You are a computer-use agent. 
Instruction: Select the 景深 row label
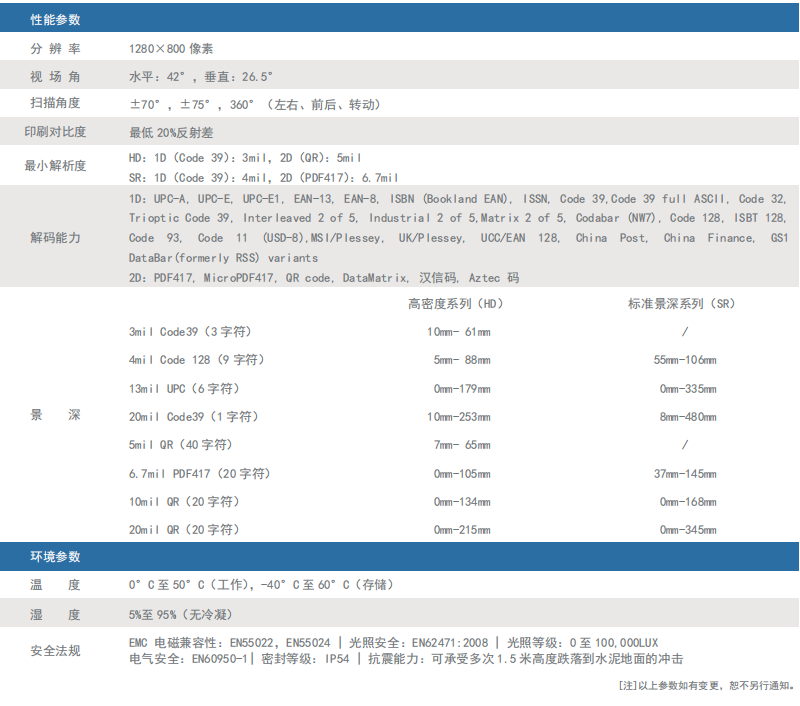pyautogui.click(x=55, y=415)
